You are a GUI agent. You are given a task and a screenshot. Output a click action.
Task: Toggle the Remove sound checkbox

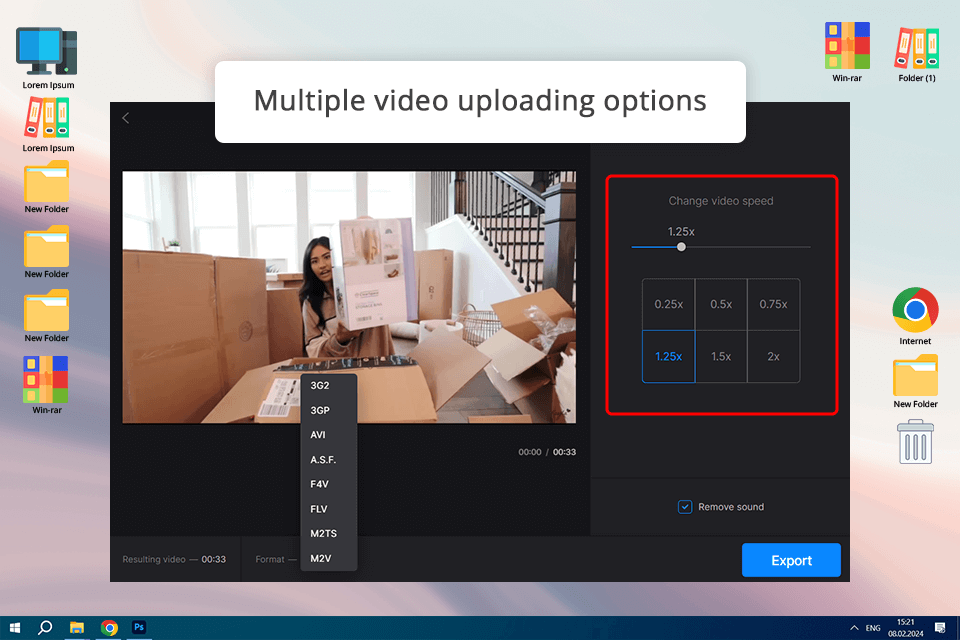click(684, 507)
